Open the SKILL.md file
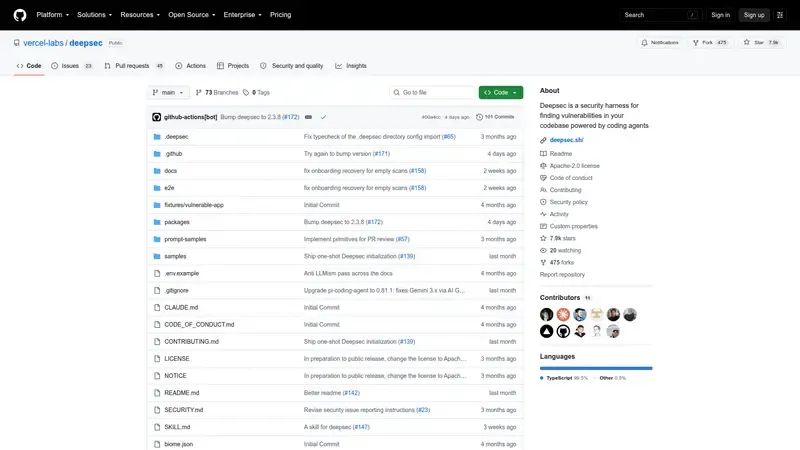The height and width of the screenshot is (450, 800). coord(177,427)
